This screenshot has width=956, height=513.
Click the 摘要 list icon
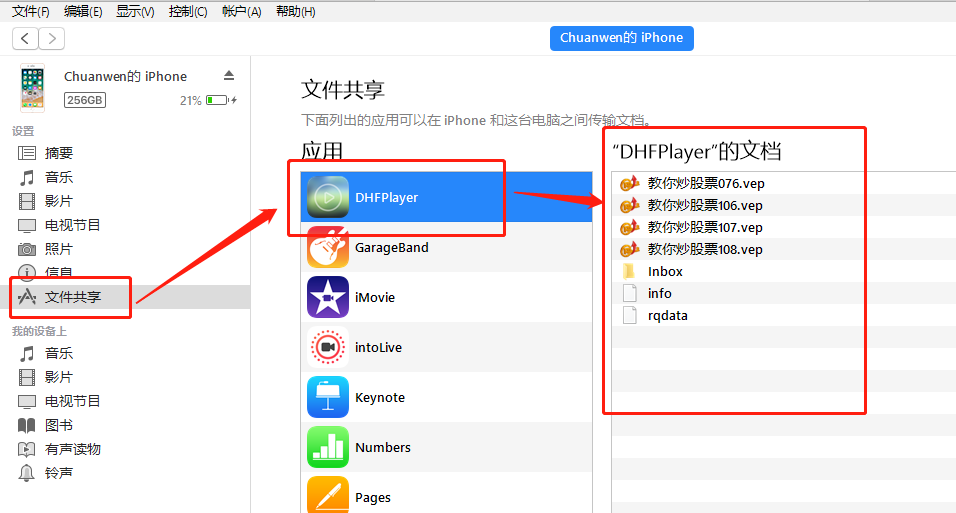tap(27, 153)
